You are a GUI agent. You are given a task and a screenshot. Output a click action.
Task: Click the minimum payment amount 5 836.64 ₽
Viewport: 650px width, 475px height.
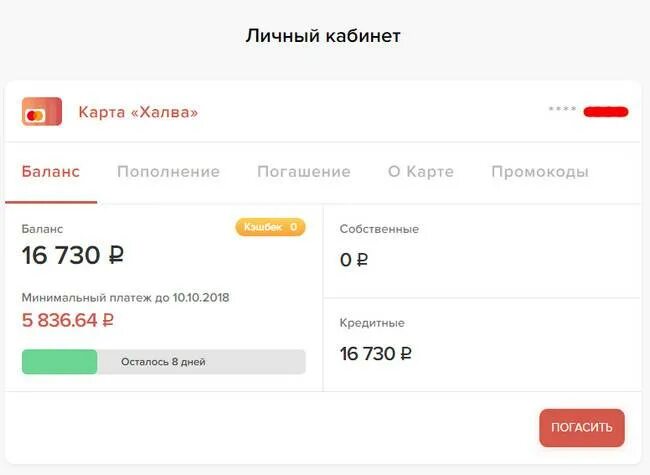click(68, 320)
